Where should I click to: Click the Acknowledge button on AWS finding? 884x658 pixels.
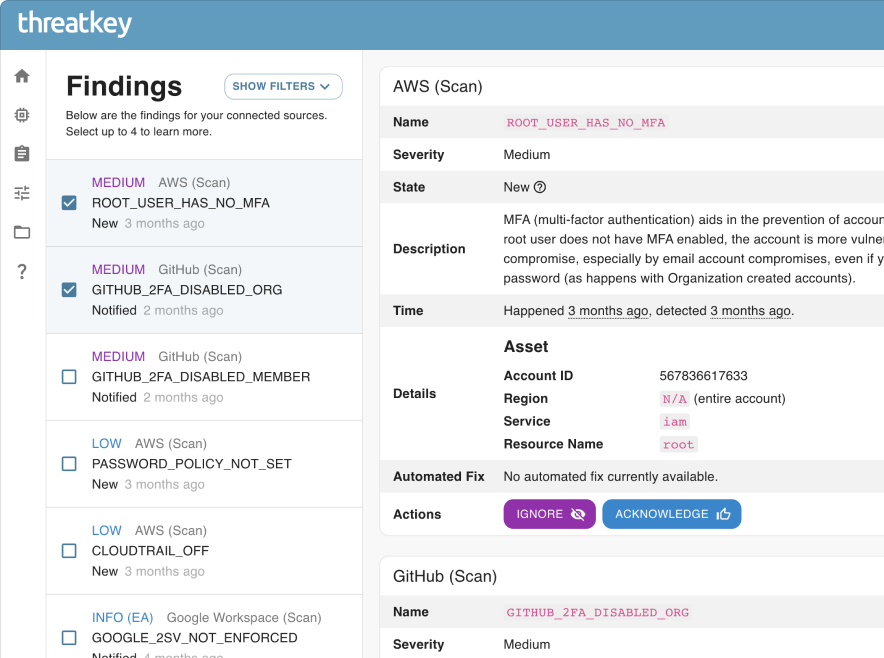pos(671,513)
